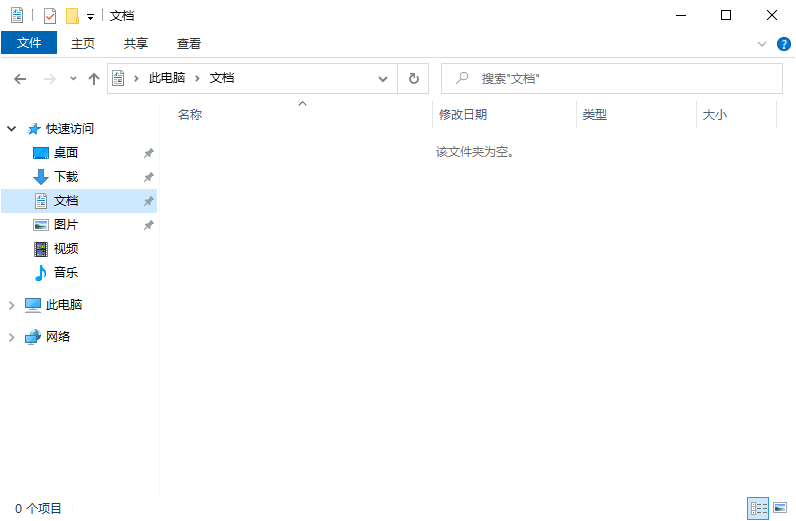Navigate back with the left arrow
The height and width of the screenshot is (521, 796).
click(21, 78)
